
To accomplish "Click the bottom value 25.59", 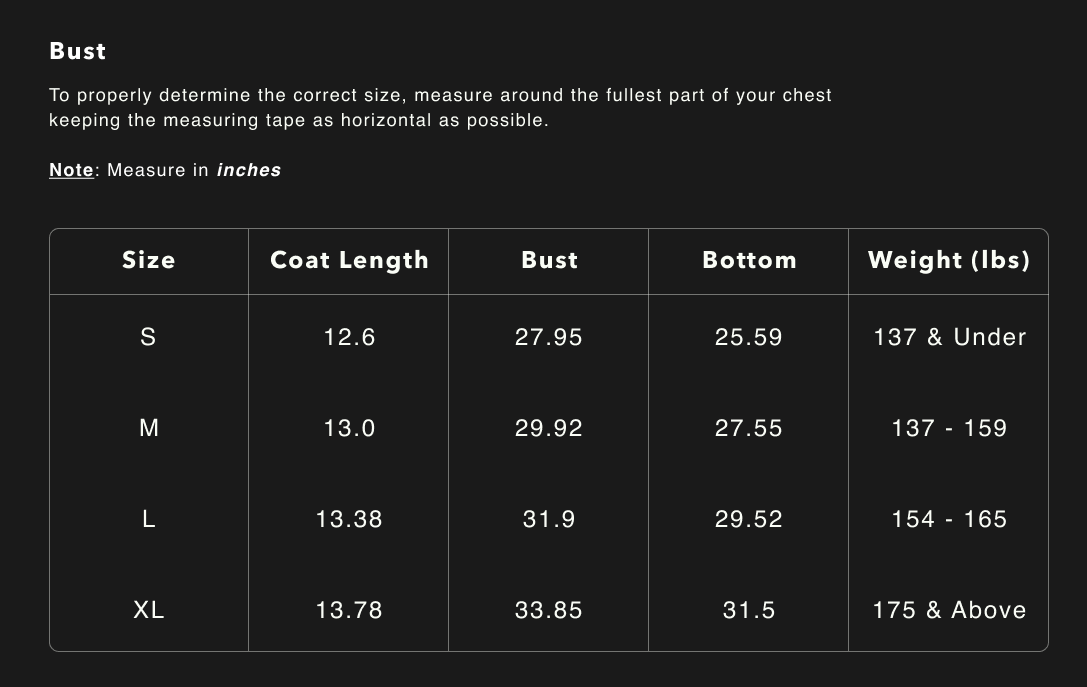I will (x=749, y=337).
